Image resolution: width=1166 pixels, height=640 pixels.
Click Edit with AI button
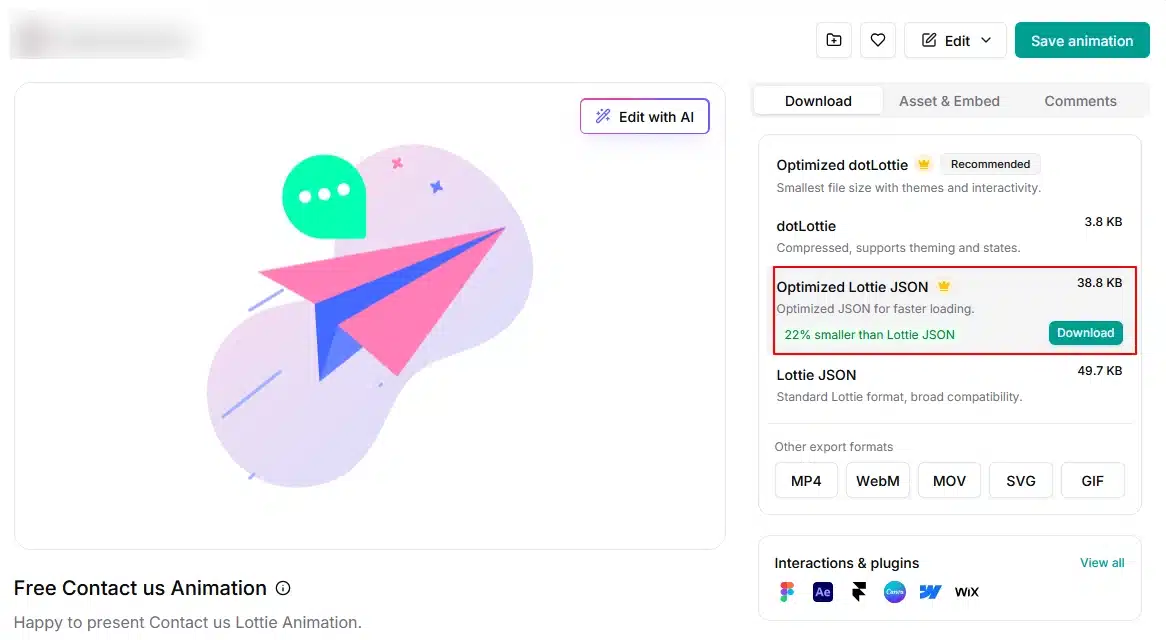(645, 117)
